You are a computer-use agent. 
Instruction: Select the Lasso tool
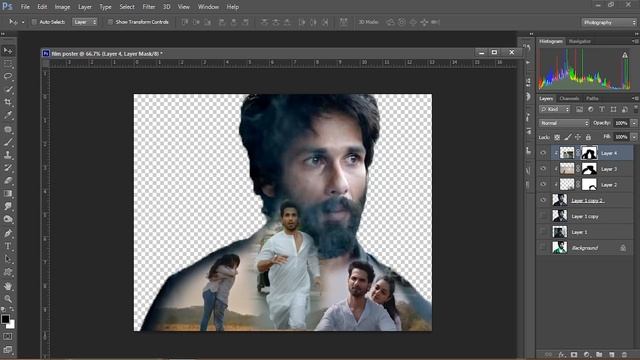(x=8, y=76)
